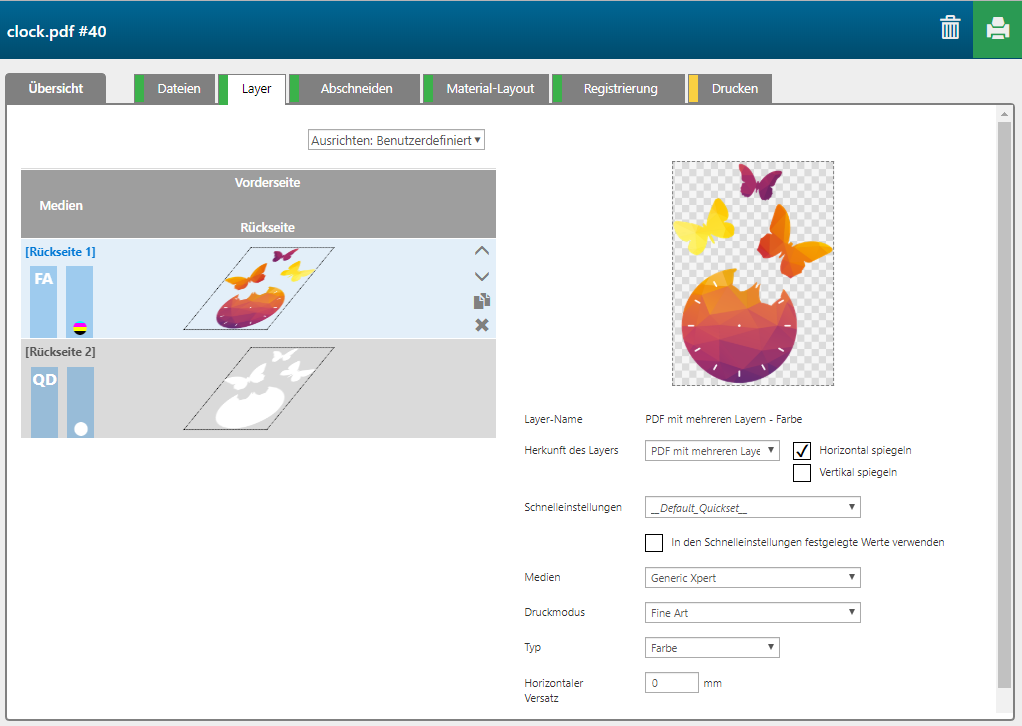Duplicate the Rückseite 1 layer
The height and width of the screenshot is (726, 1022).
482,301
